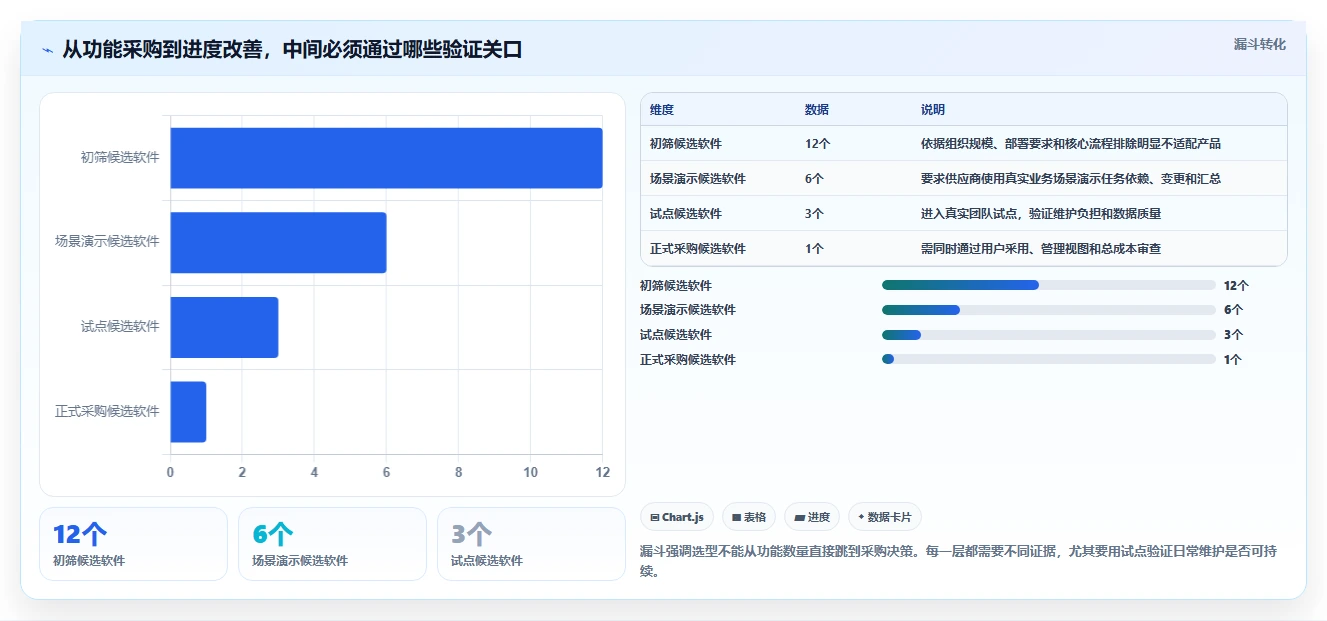1327x621 pixels.
Task: Click the chart y-axis label 场景演示候选软件
Action: click(107, 242)
